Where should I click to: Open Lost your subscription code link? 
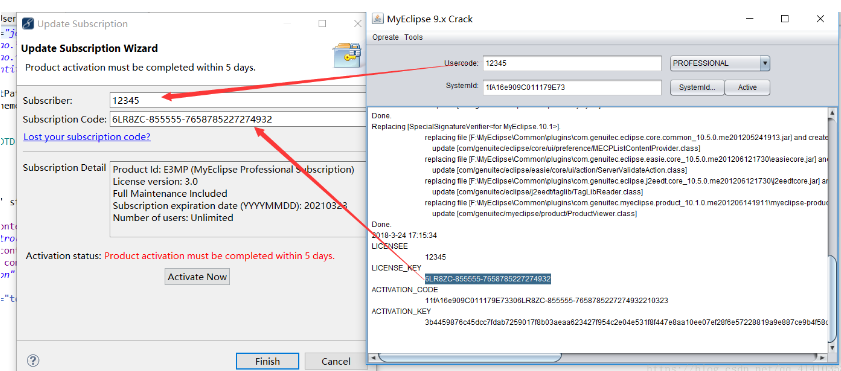point(87,137)
